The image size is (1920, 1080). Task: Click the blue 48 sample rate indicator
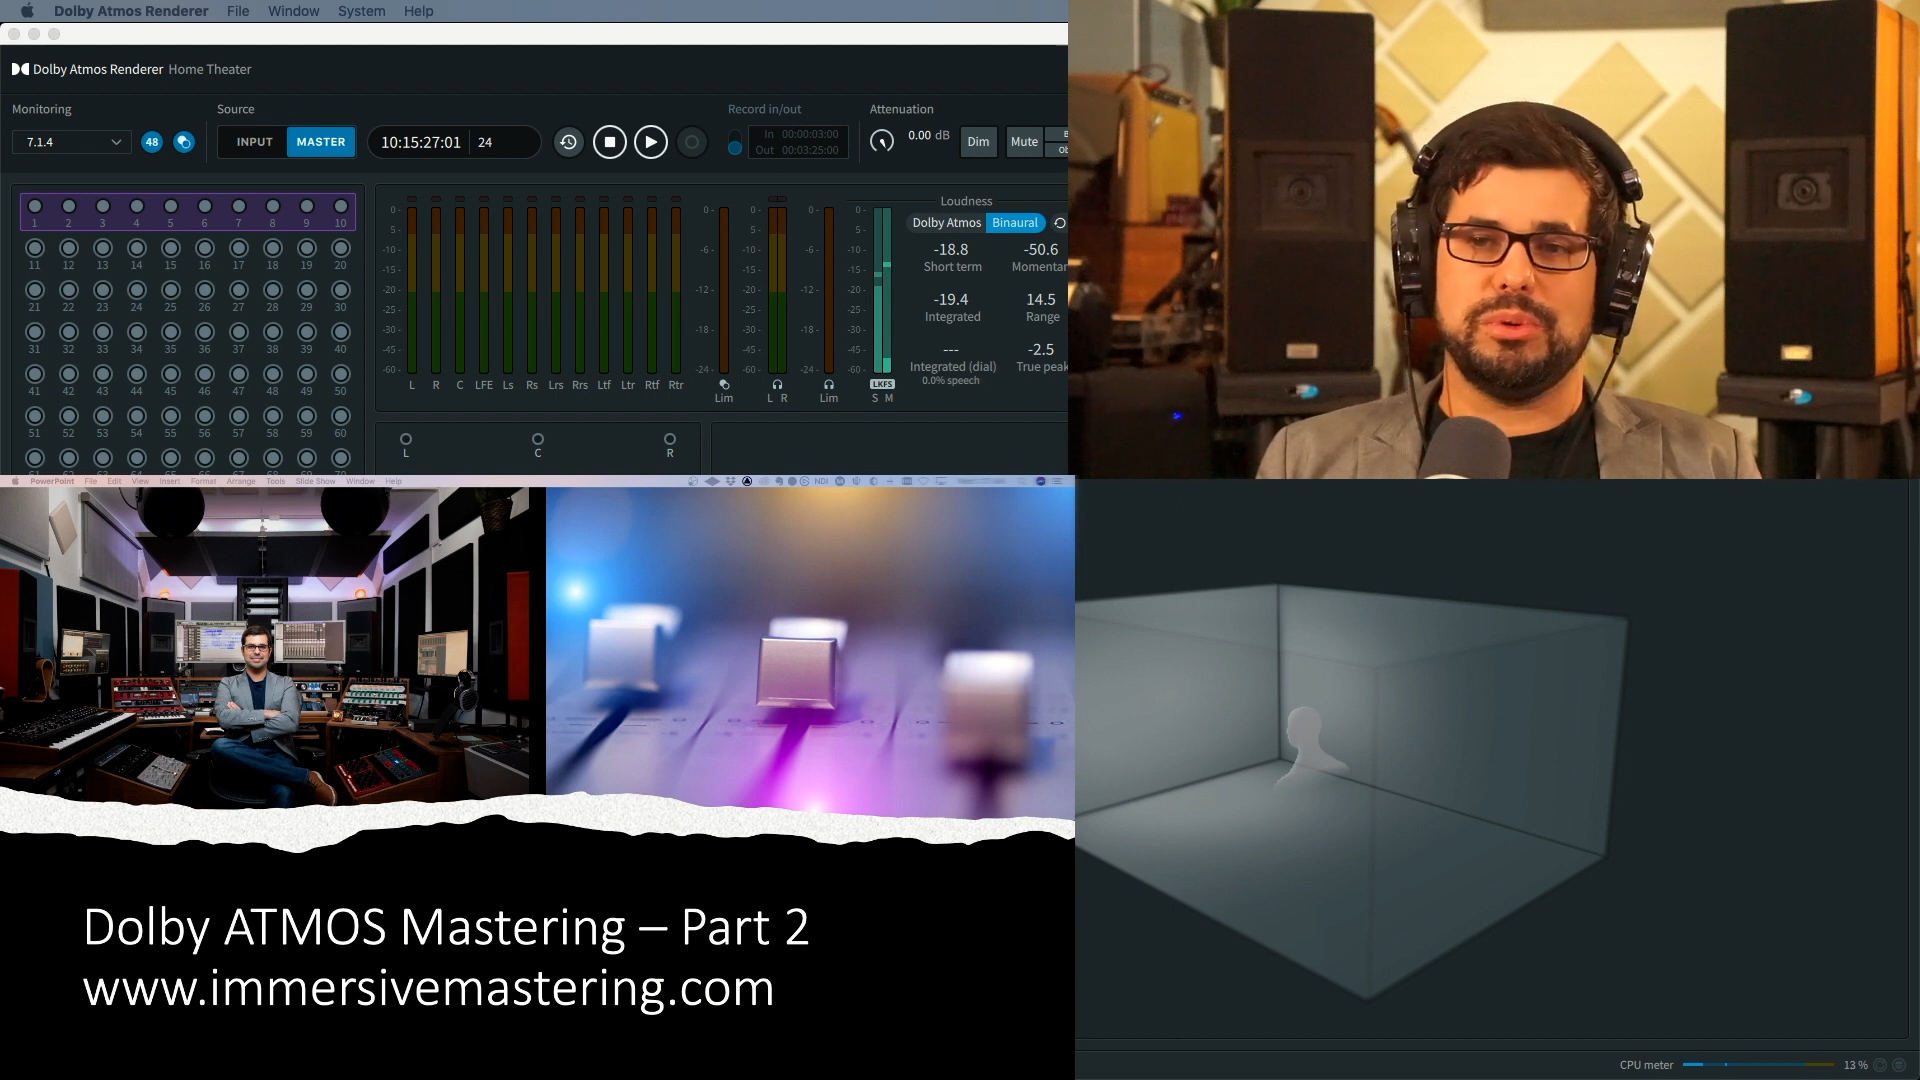click(152, 142)
